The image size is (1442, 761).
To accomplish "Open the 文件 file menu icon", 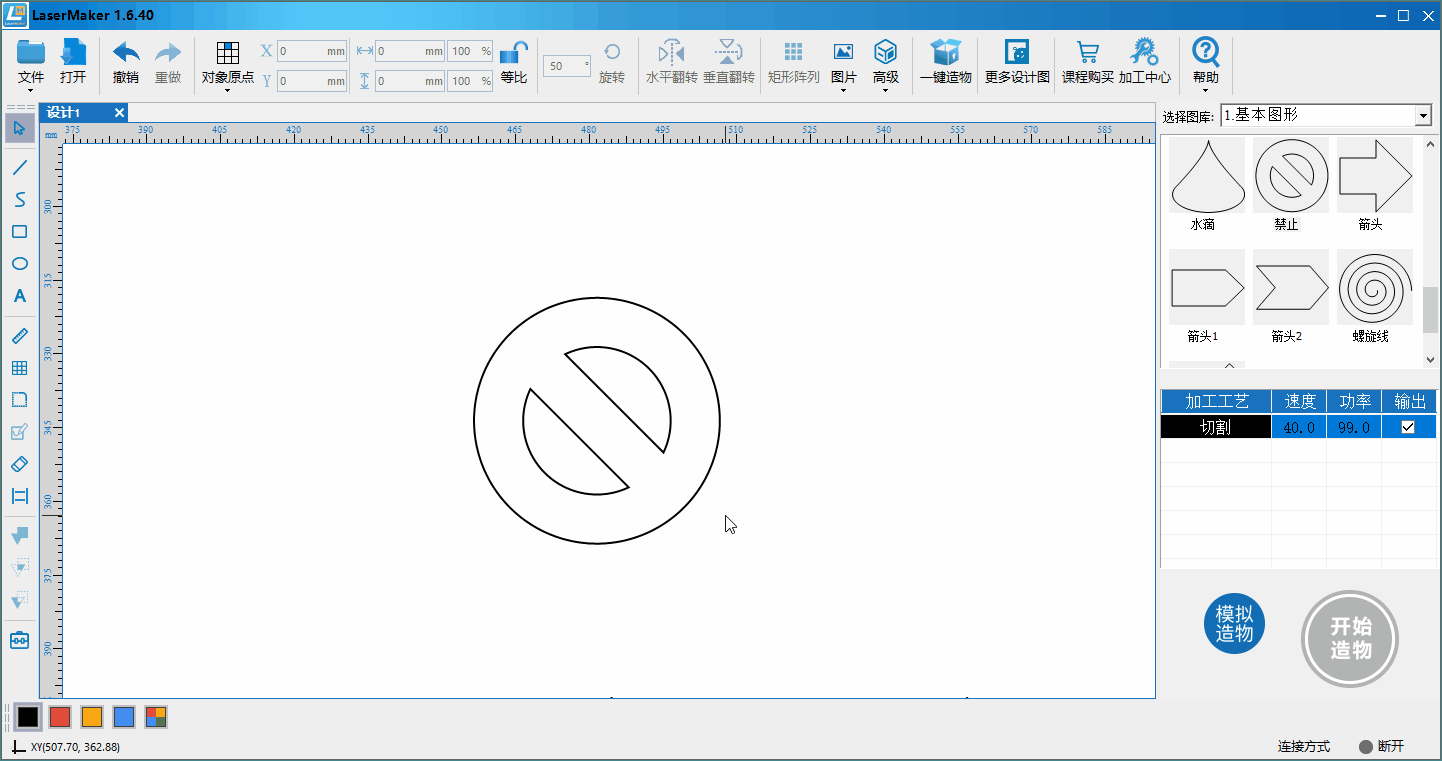I will click(31, 53).
